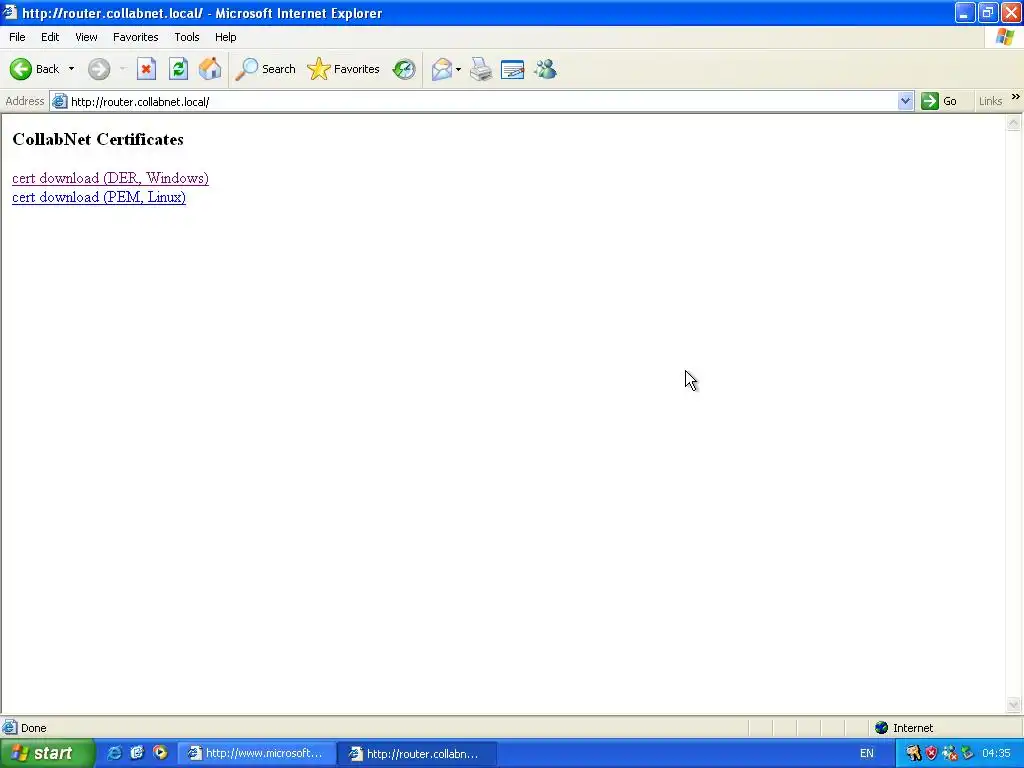
Task: Open the Help menu
Action: coord(225,37)
